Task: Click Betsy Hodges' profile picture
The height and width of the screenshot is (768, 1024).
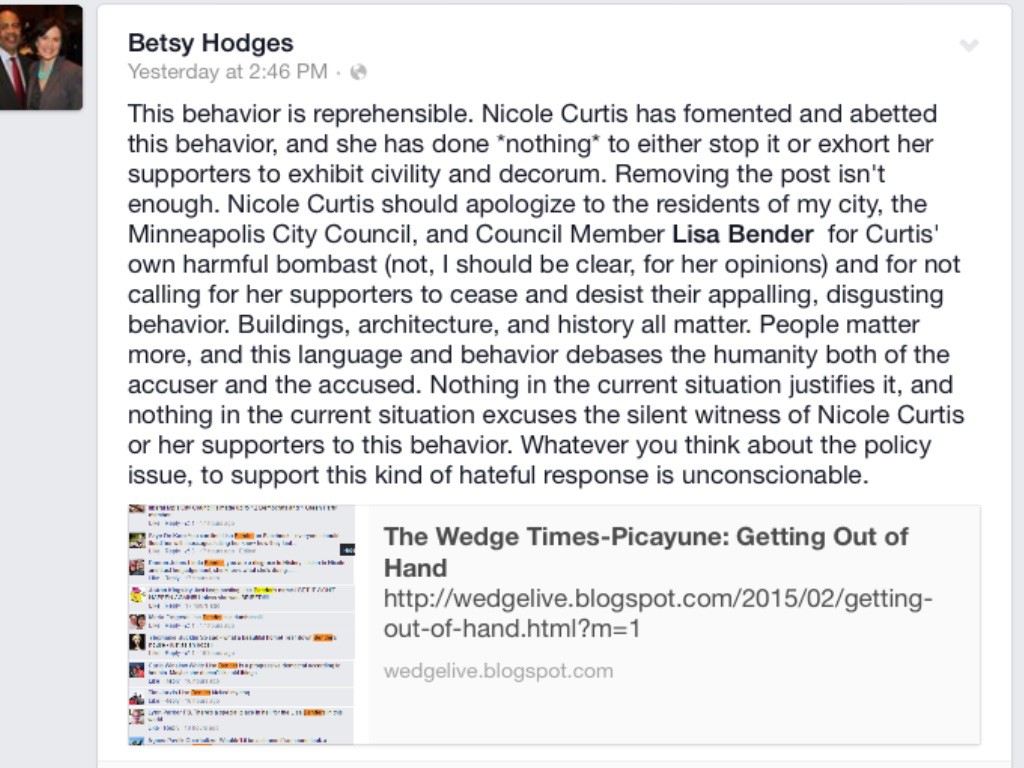Action: tap(41, 57)
